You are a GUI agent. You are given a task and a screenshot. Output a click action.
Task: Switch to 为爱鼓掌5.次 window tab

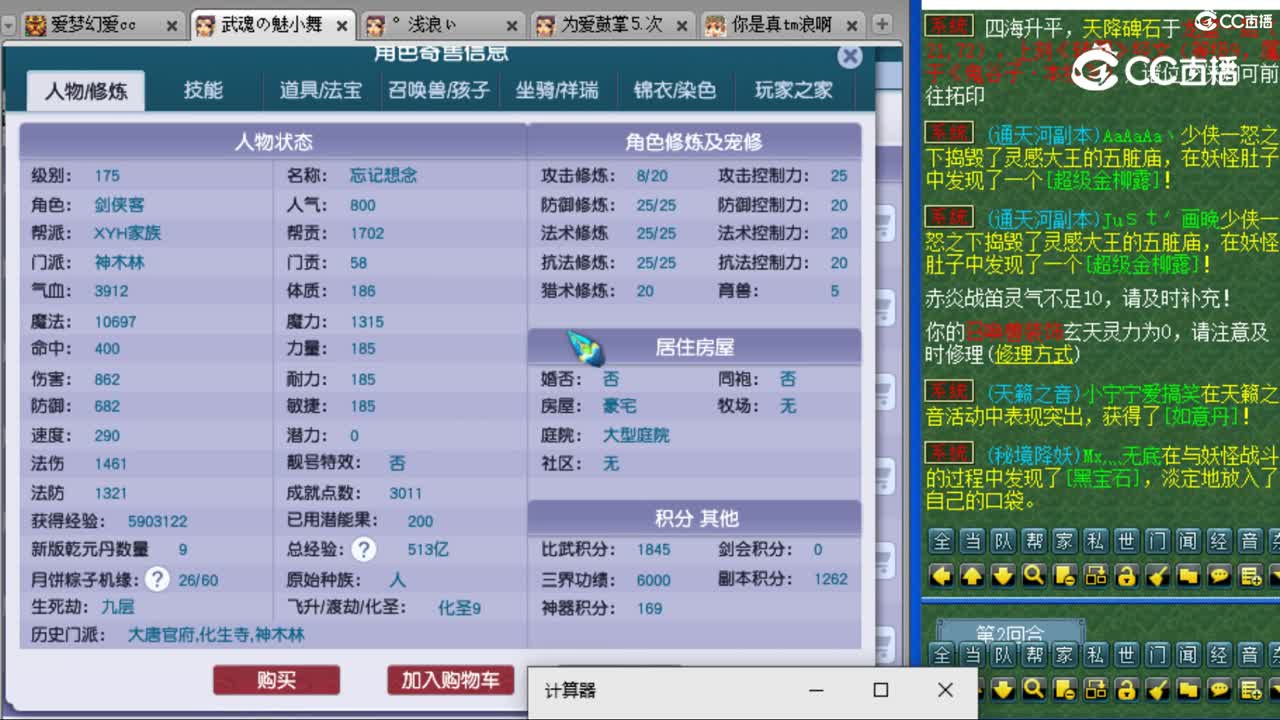pyautogui.click(x=612, y=27)
